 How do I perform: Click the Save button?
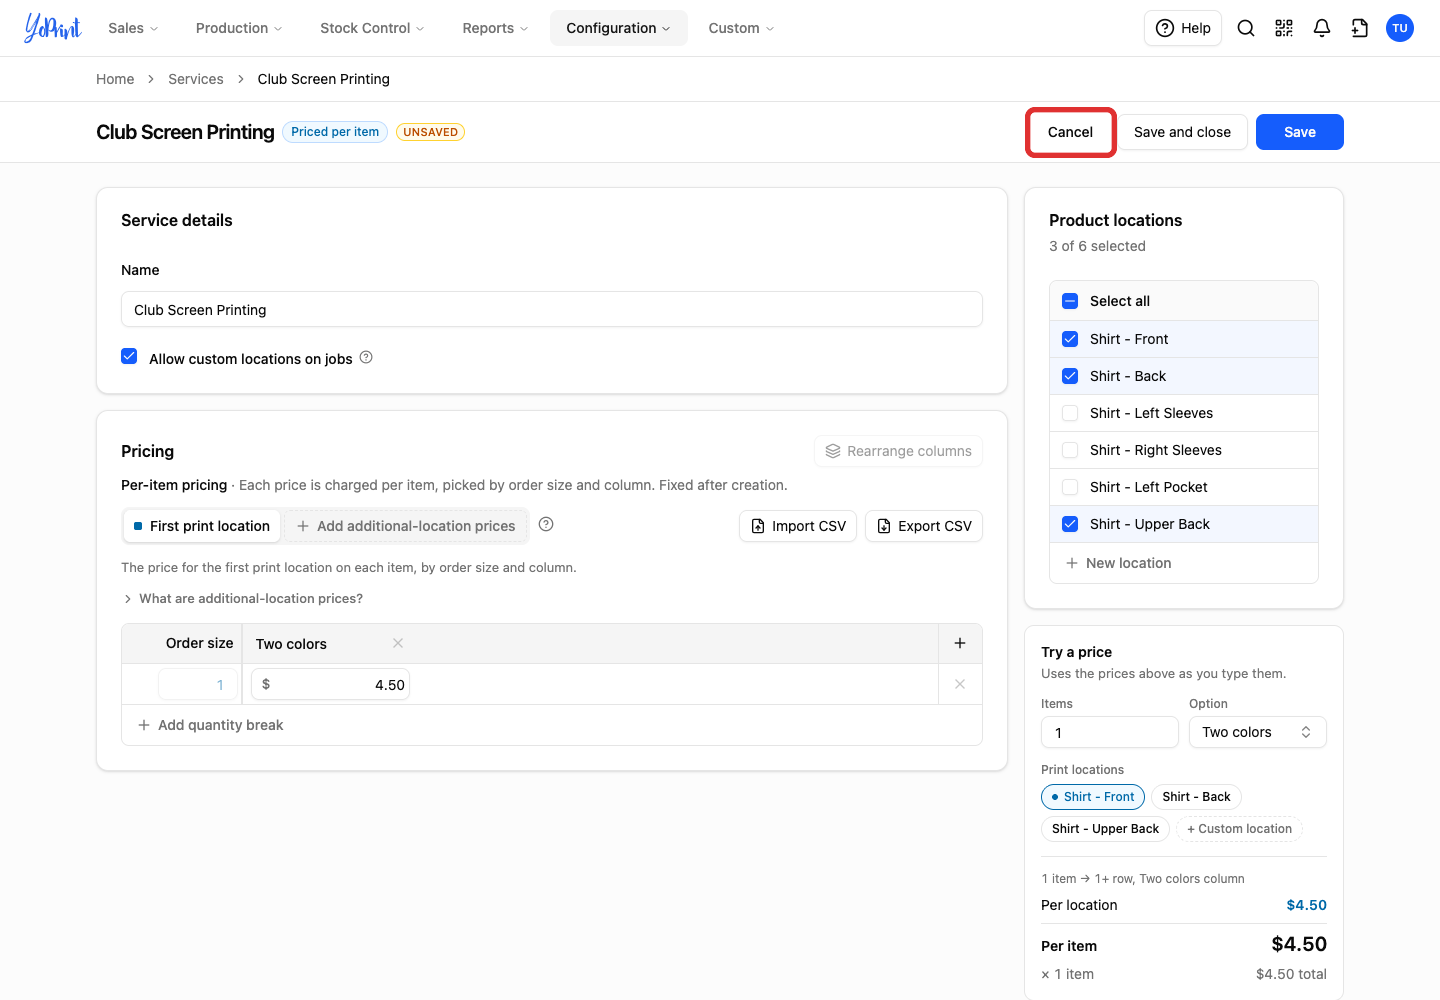click(1300, 132)
